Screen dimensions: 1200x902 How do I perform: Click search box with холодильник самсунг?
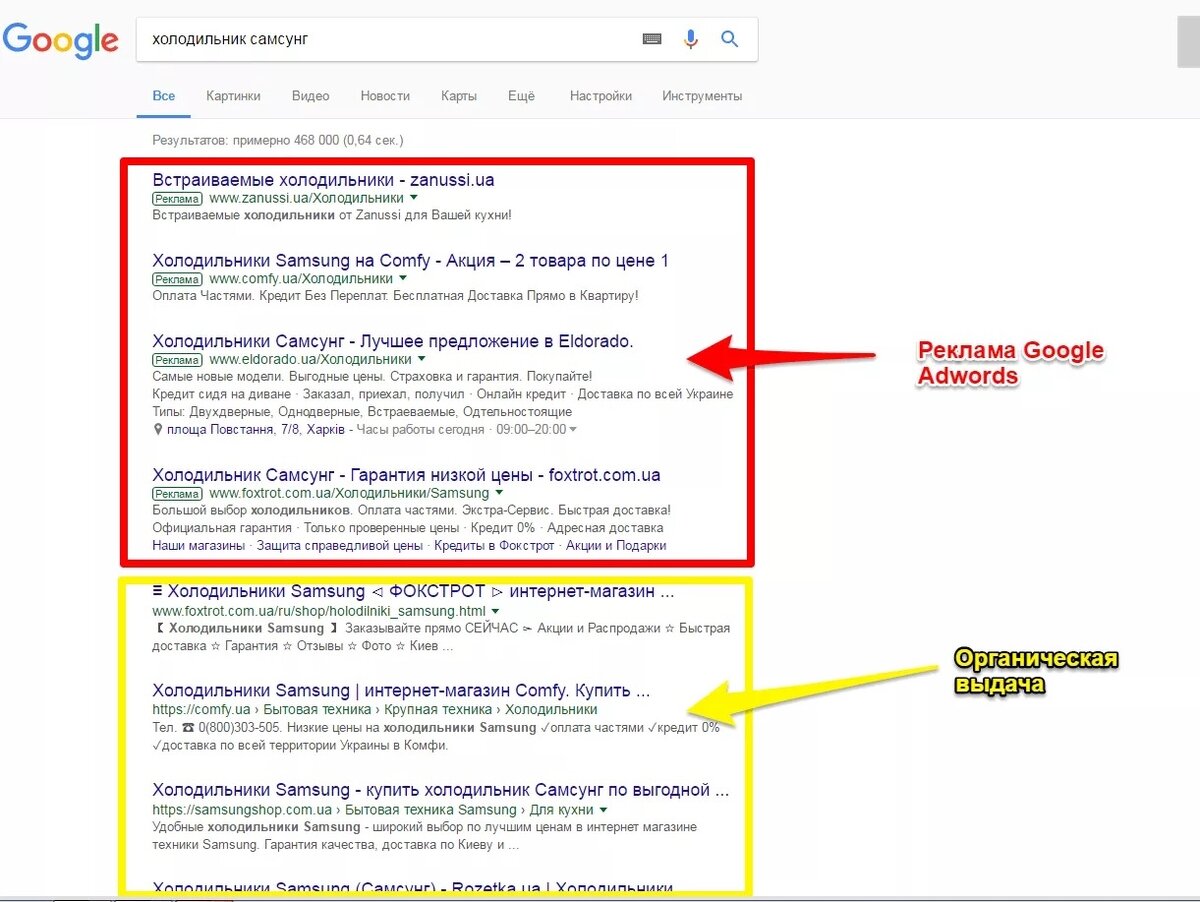point(446,40)
